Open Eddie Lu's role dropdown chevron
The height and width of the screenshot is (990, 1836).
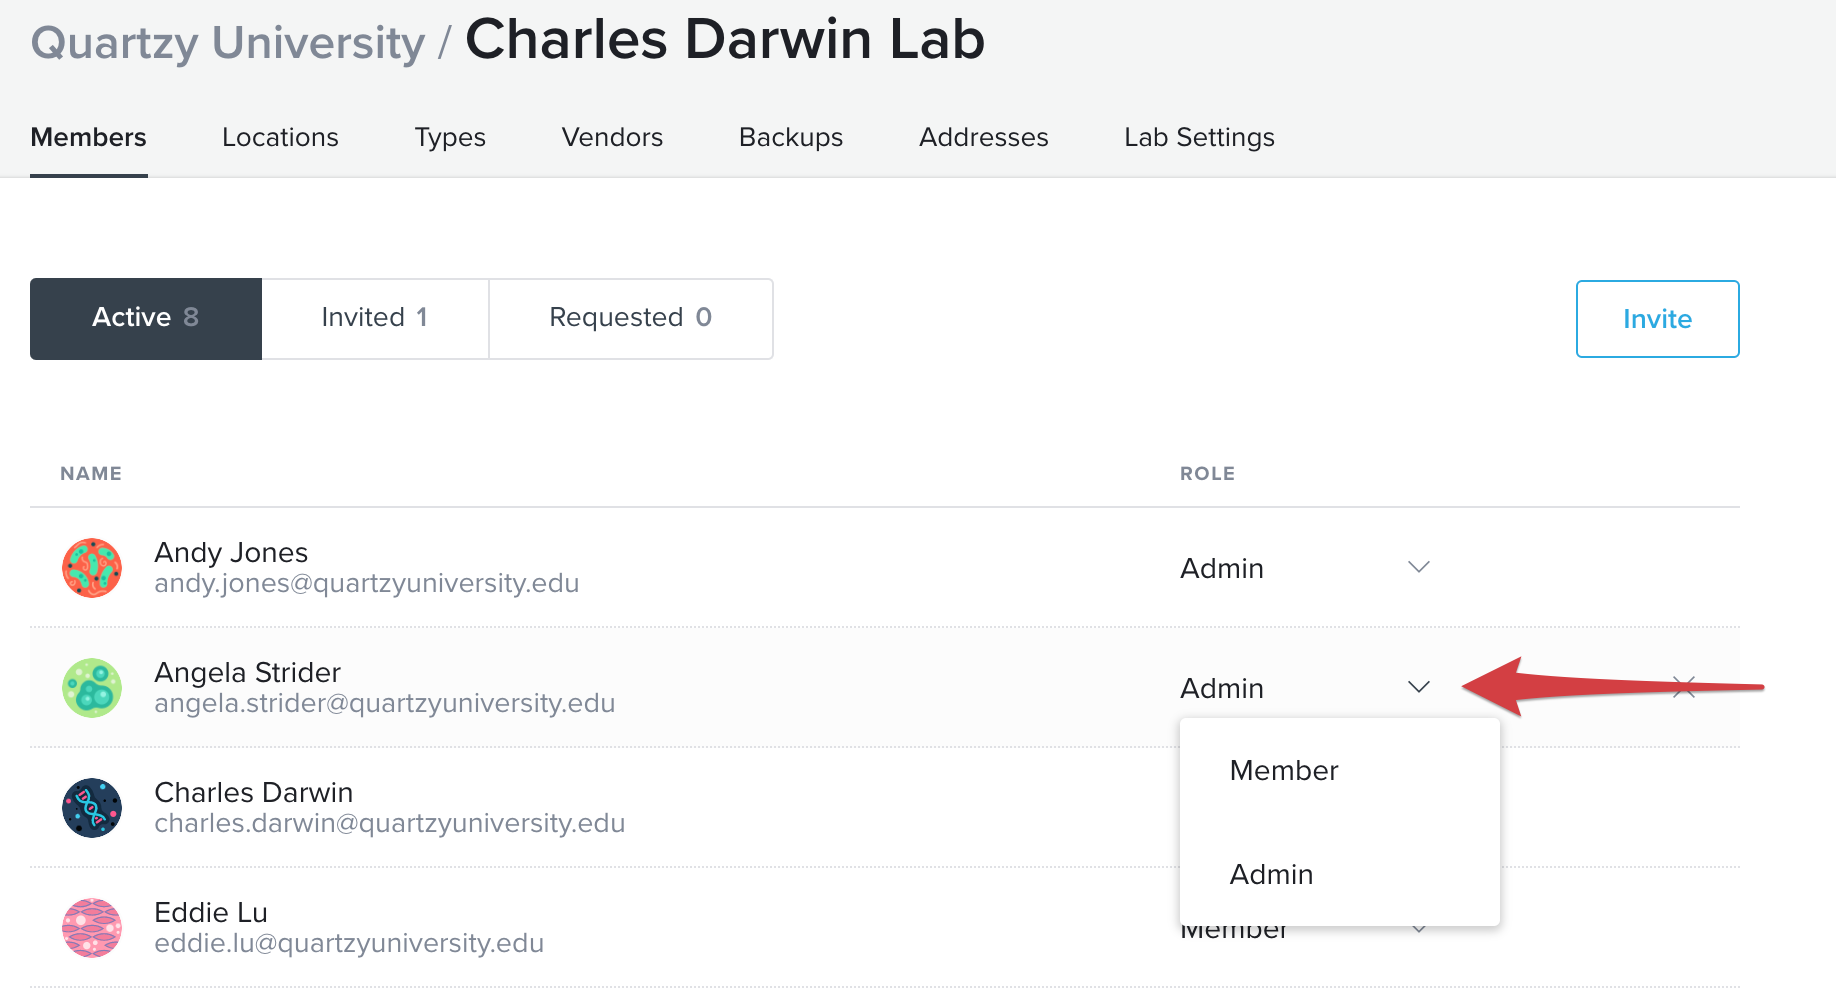1418,930
